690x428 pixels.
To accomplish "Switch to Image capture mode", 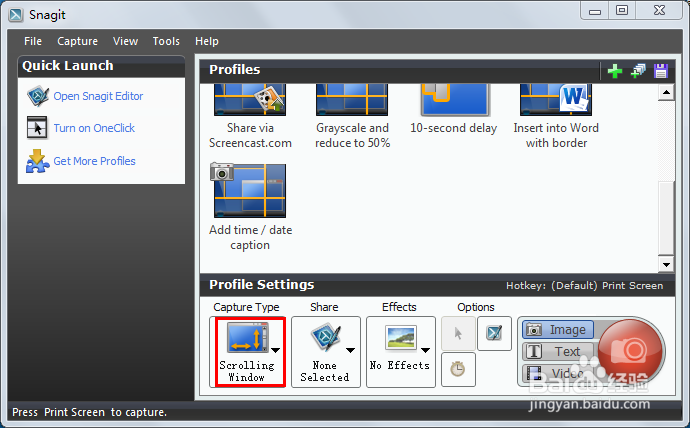I will pyautogui.click(x=558, y=329).
